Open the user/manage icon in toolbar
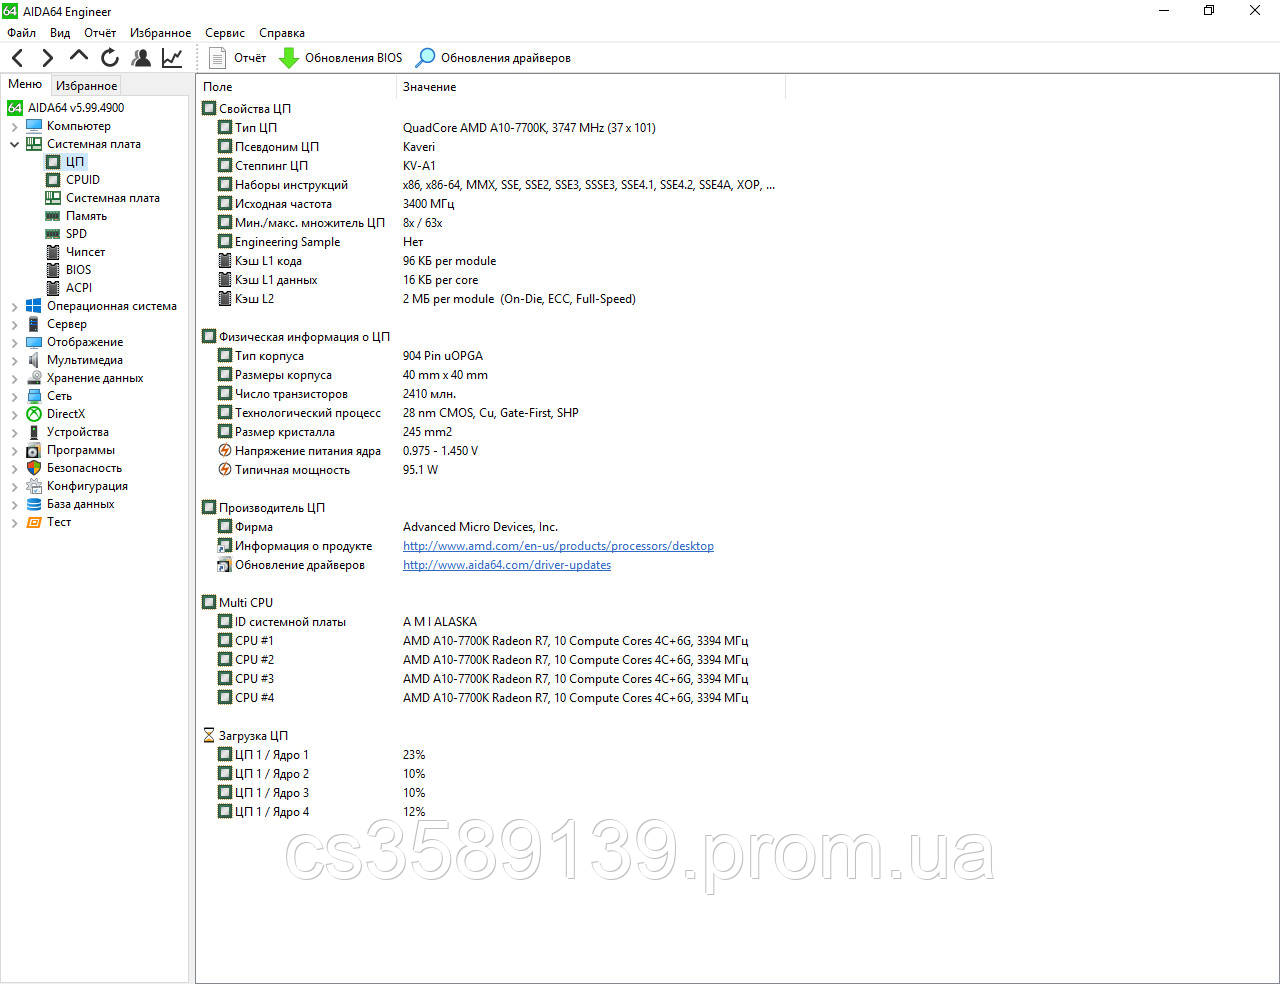The image size is (1280, 984). click(x=141, y=58)
